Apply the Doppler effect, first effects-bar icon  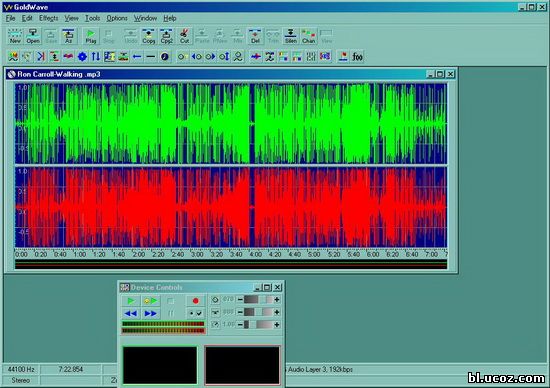pyautogui.click(x=13, y=56)
